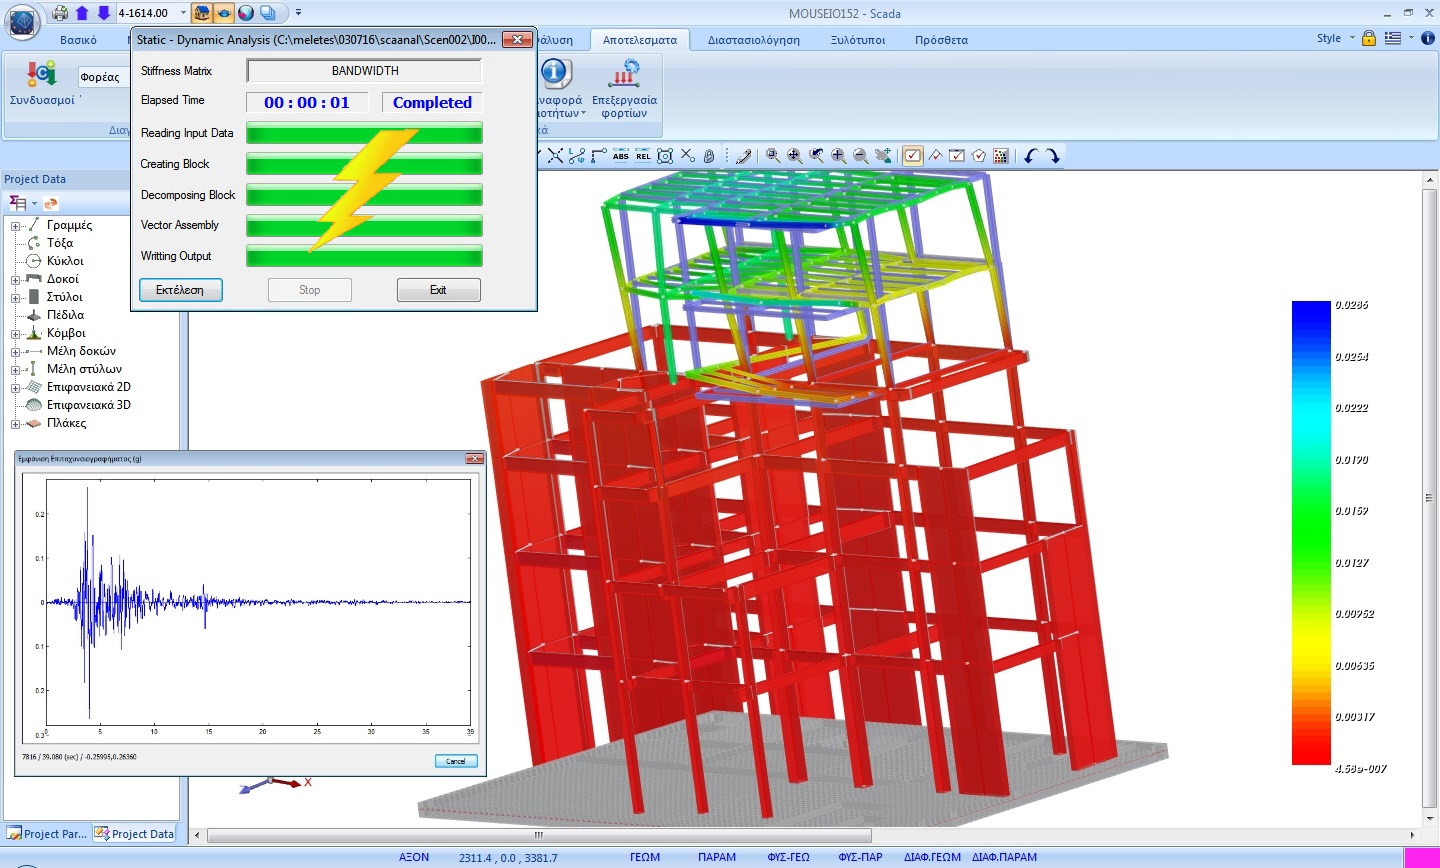Click the zoom in plus magnifier
The width and height of the screenshot is (1440, 868).
[x=839, y=156]
